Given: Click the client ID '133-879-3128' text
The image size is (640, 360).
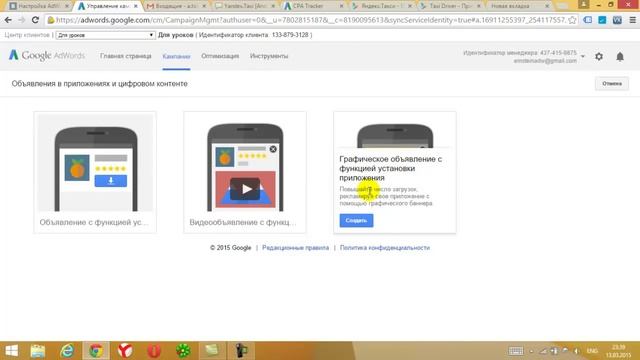Looking at the screenshot, I should [x=290, y=35].
